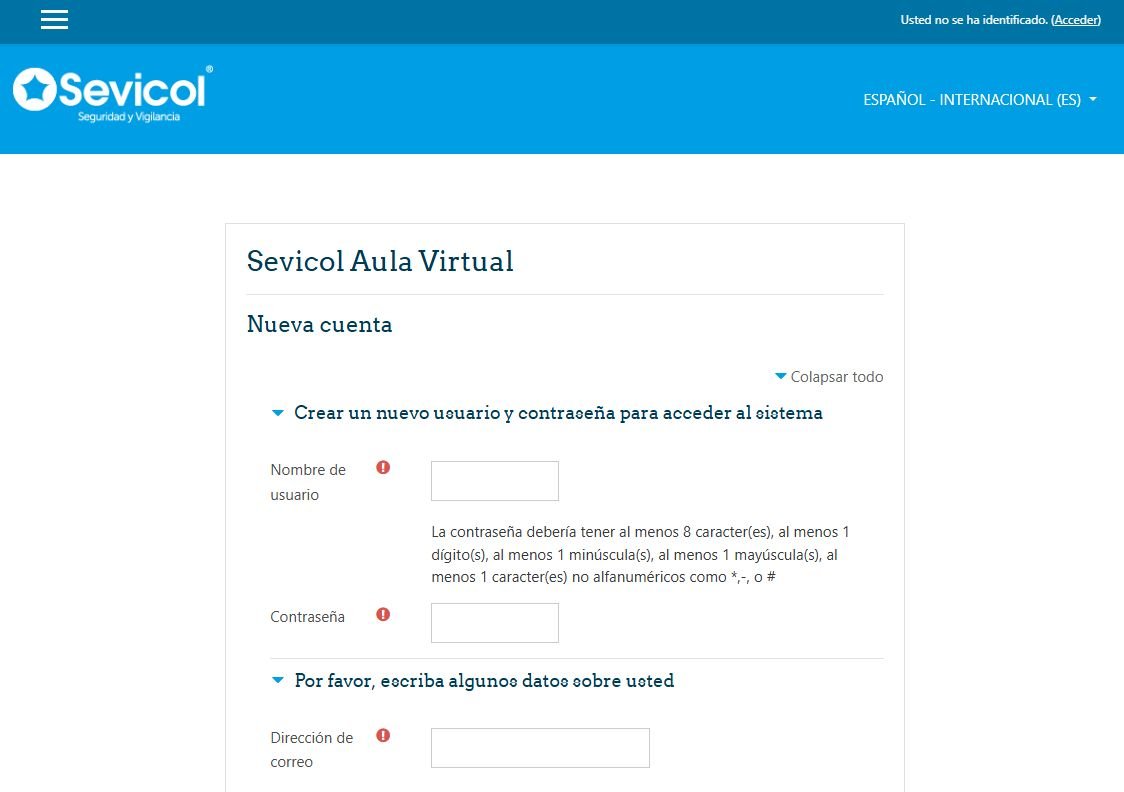
Task: Click the 'Contraseña' field label
Action: (308, 617)
